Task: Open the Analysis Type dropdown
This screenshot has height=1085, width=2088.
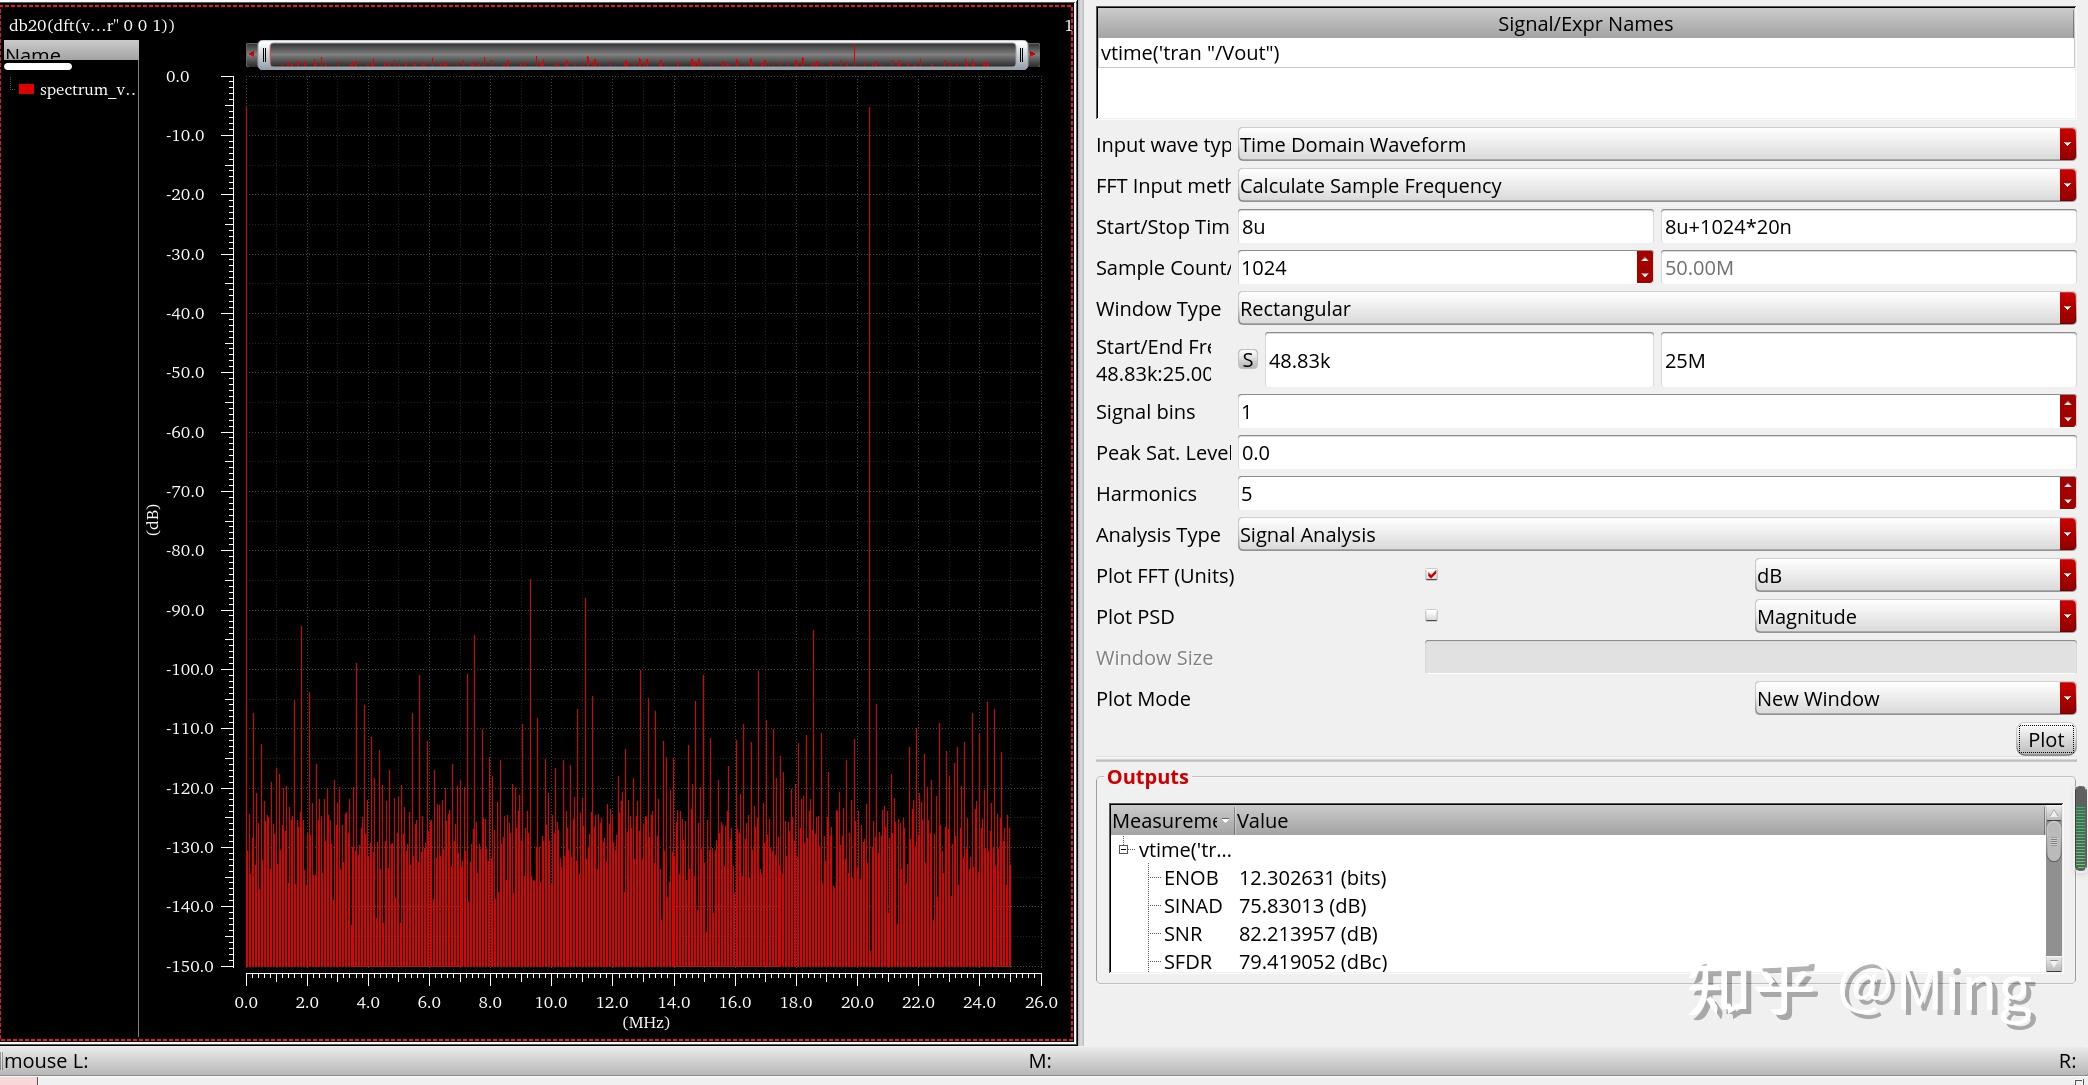Action: (2067, 534)
